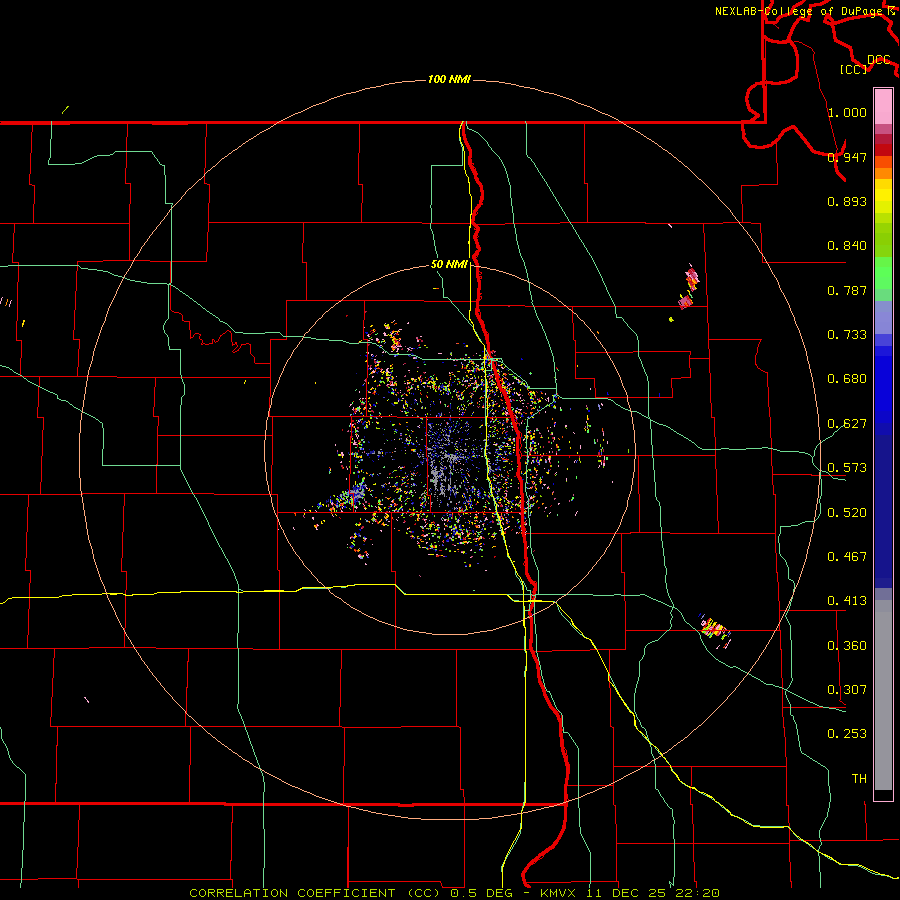
Task: Click the 0.947 color scale label
Action: pos(847,157)
